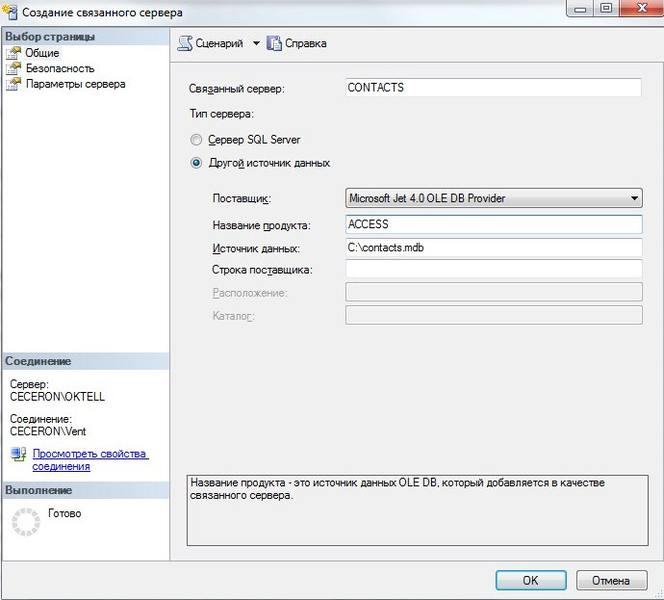
Task: Click the Общие page icon
Action: tap(14, 53)
